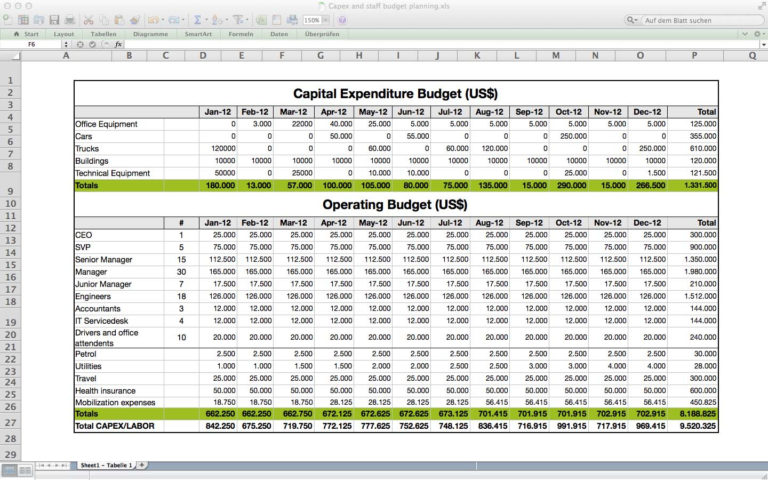Open the Formeln ribbon tab
The width and height of the screenshot is (768, 480).
tap(241, 33)
